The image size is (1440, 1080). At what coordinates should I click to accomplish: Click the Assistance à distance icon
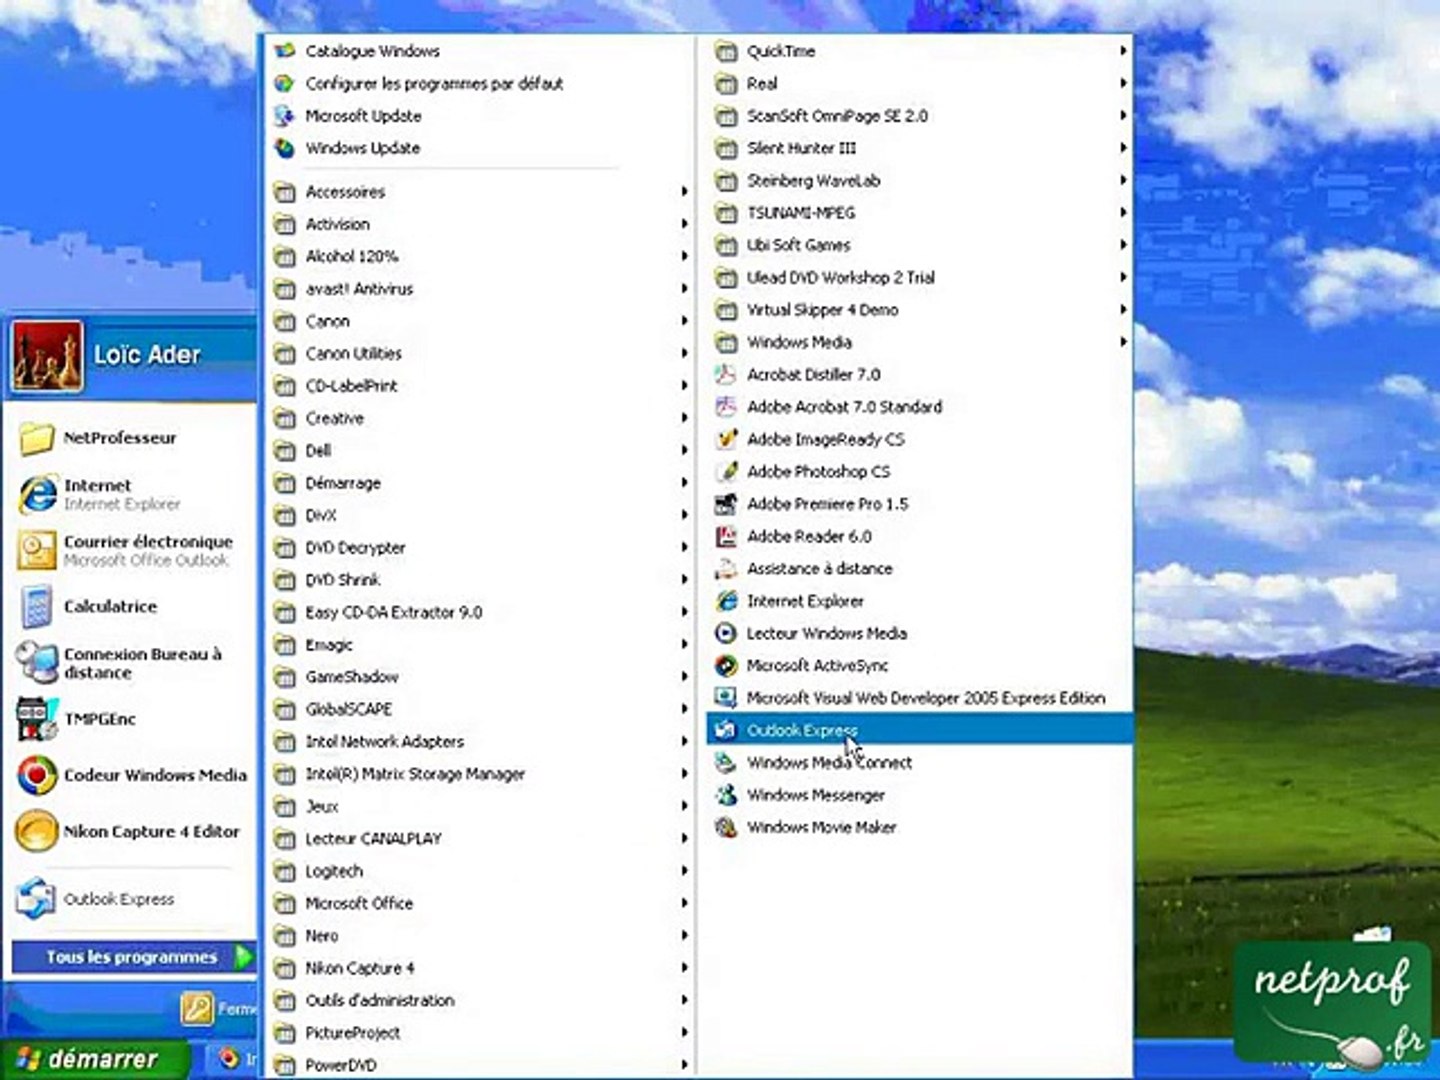coord(726,569)
